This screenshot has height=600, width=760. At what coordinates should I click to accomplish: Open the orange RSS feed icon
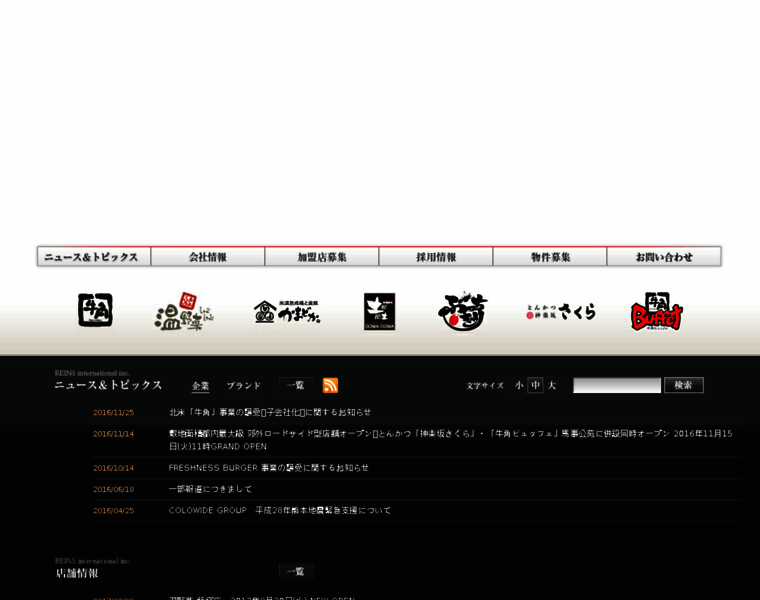point(331,385)
